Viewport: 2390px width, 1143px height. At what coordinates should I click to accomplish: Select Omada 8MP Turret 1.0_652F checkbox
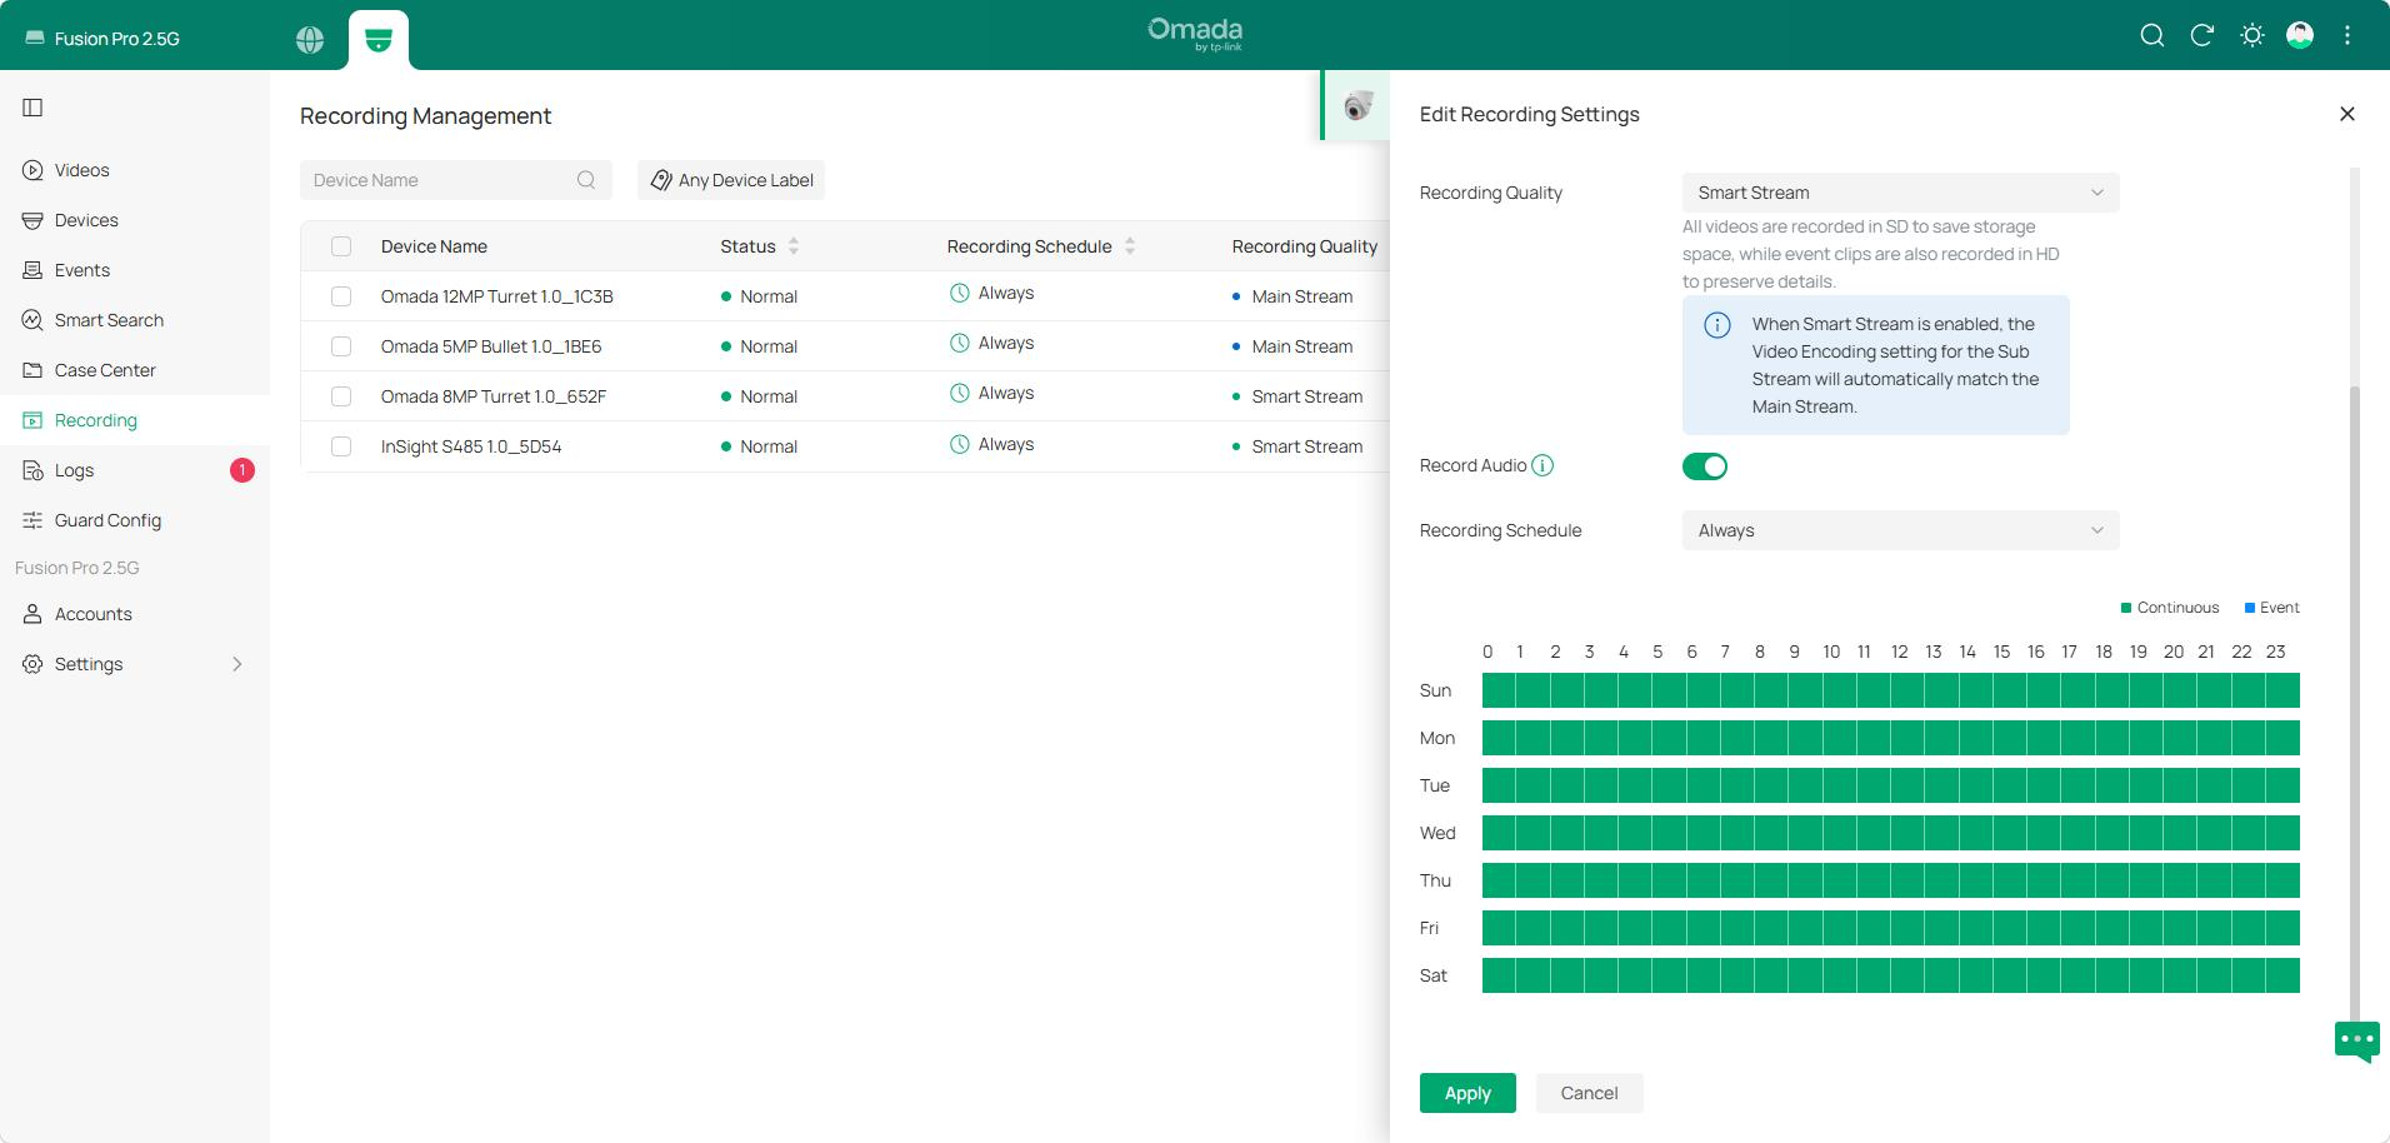pos(341,396)
